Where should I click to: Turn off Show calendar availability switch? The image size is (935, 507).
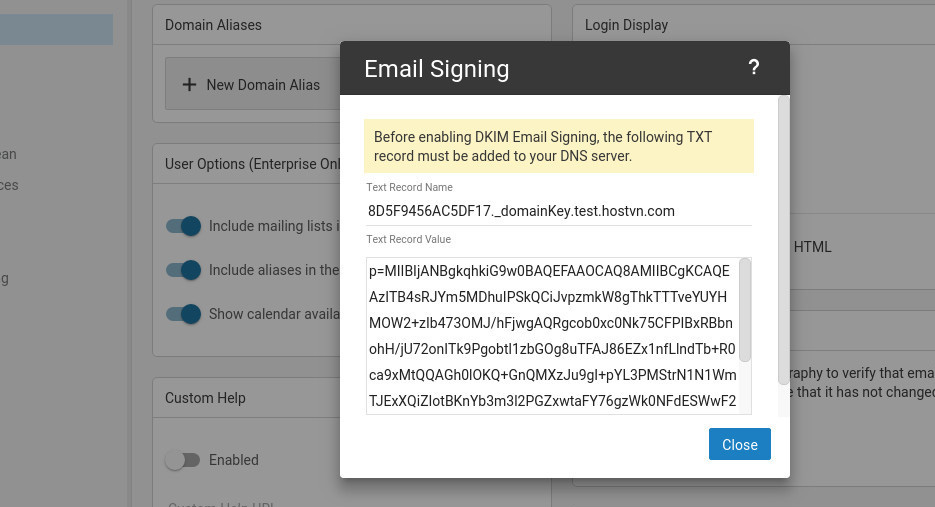coord(184,314)
